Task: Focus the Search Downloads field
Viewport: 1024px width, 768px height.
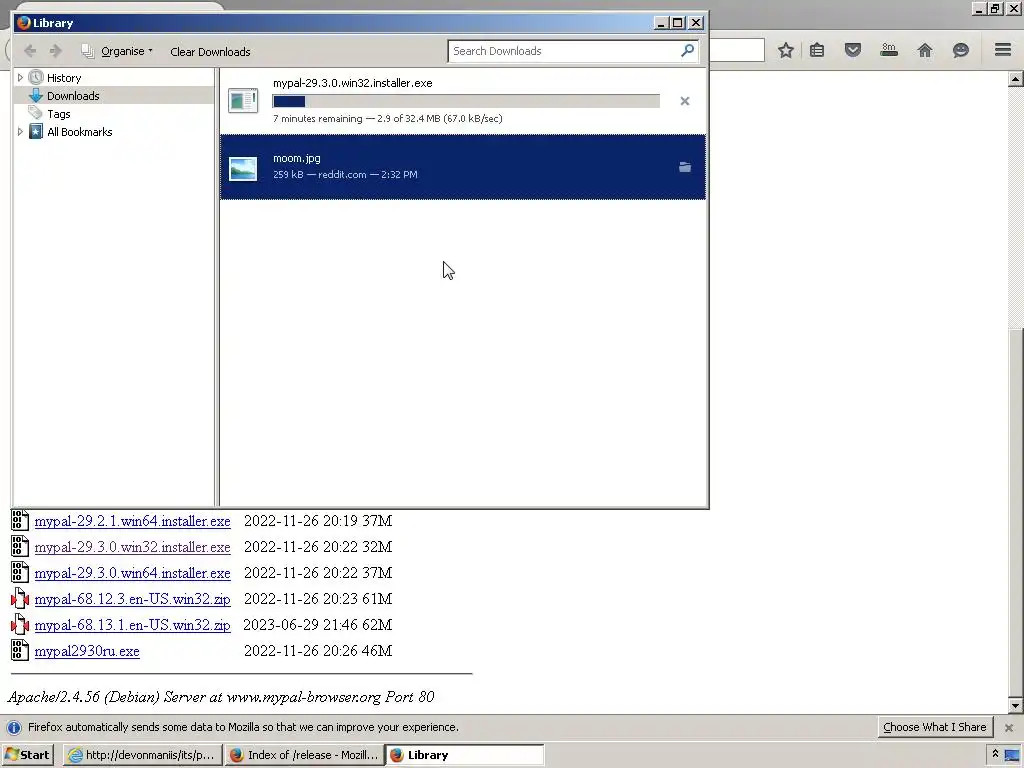Action: [573, 51]
